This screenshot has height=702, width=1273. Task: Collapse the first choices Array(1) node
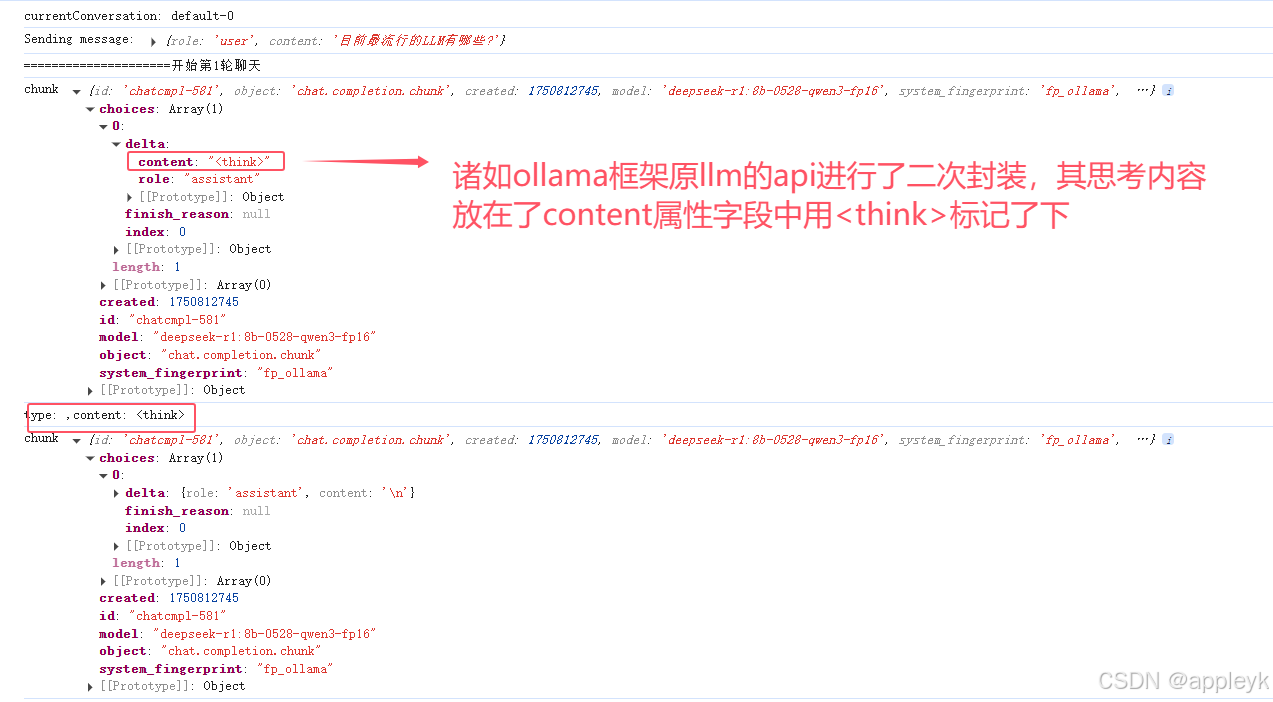(90, 109)
